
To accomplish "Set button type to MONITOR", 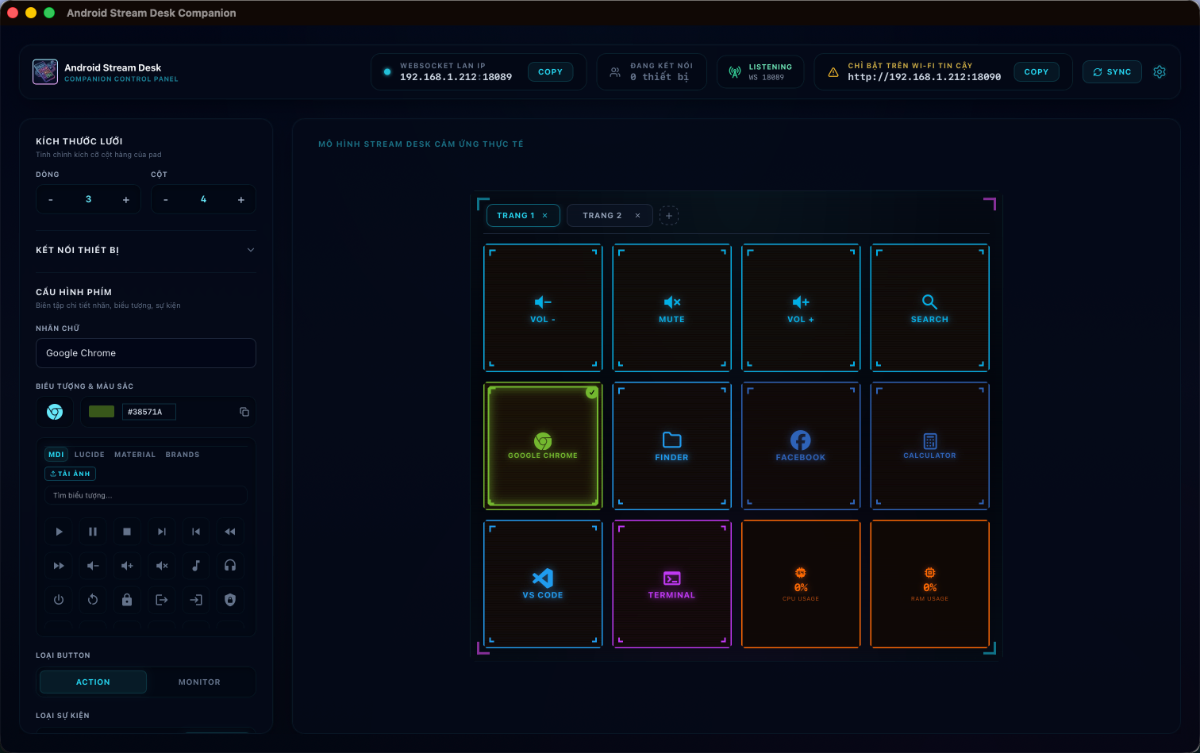I will 199,682.
